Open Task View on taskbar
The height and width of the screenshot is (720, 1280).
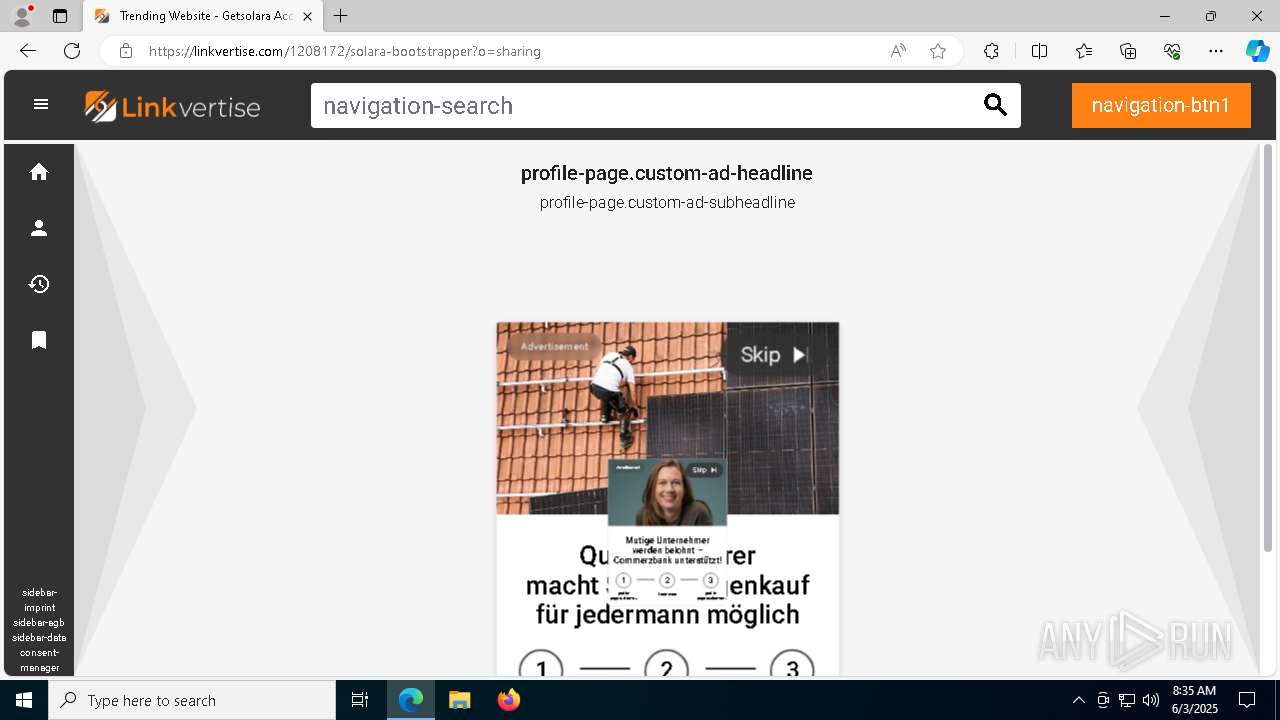[x=360, y=700]
